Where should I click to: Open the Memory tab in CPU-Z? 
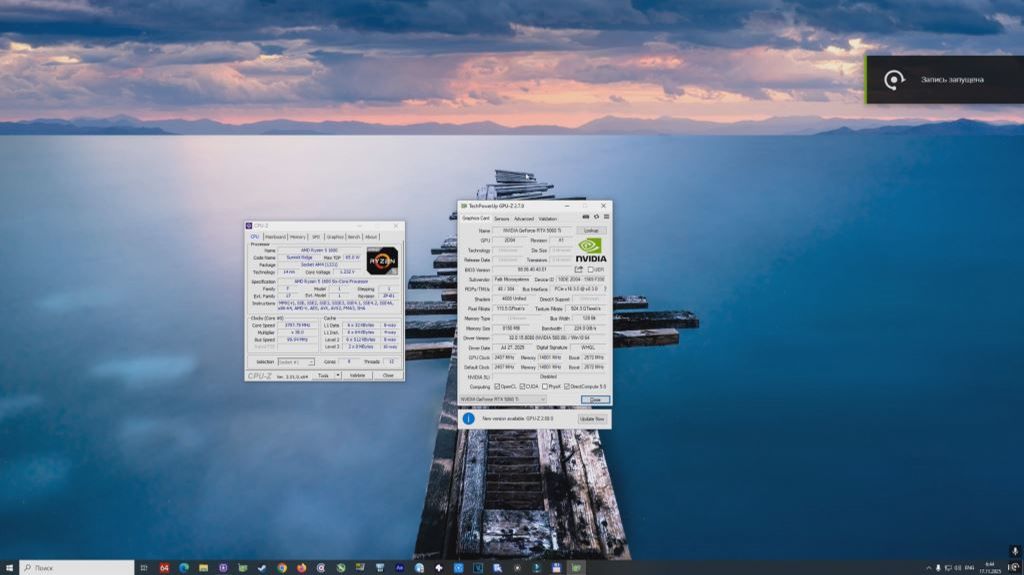[298, 237]
